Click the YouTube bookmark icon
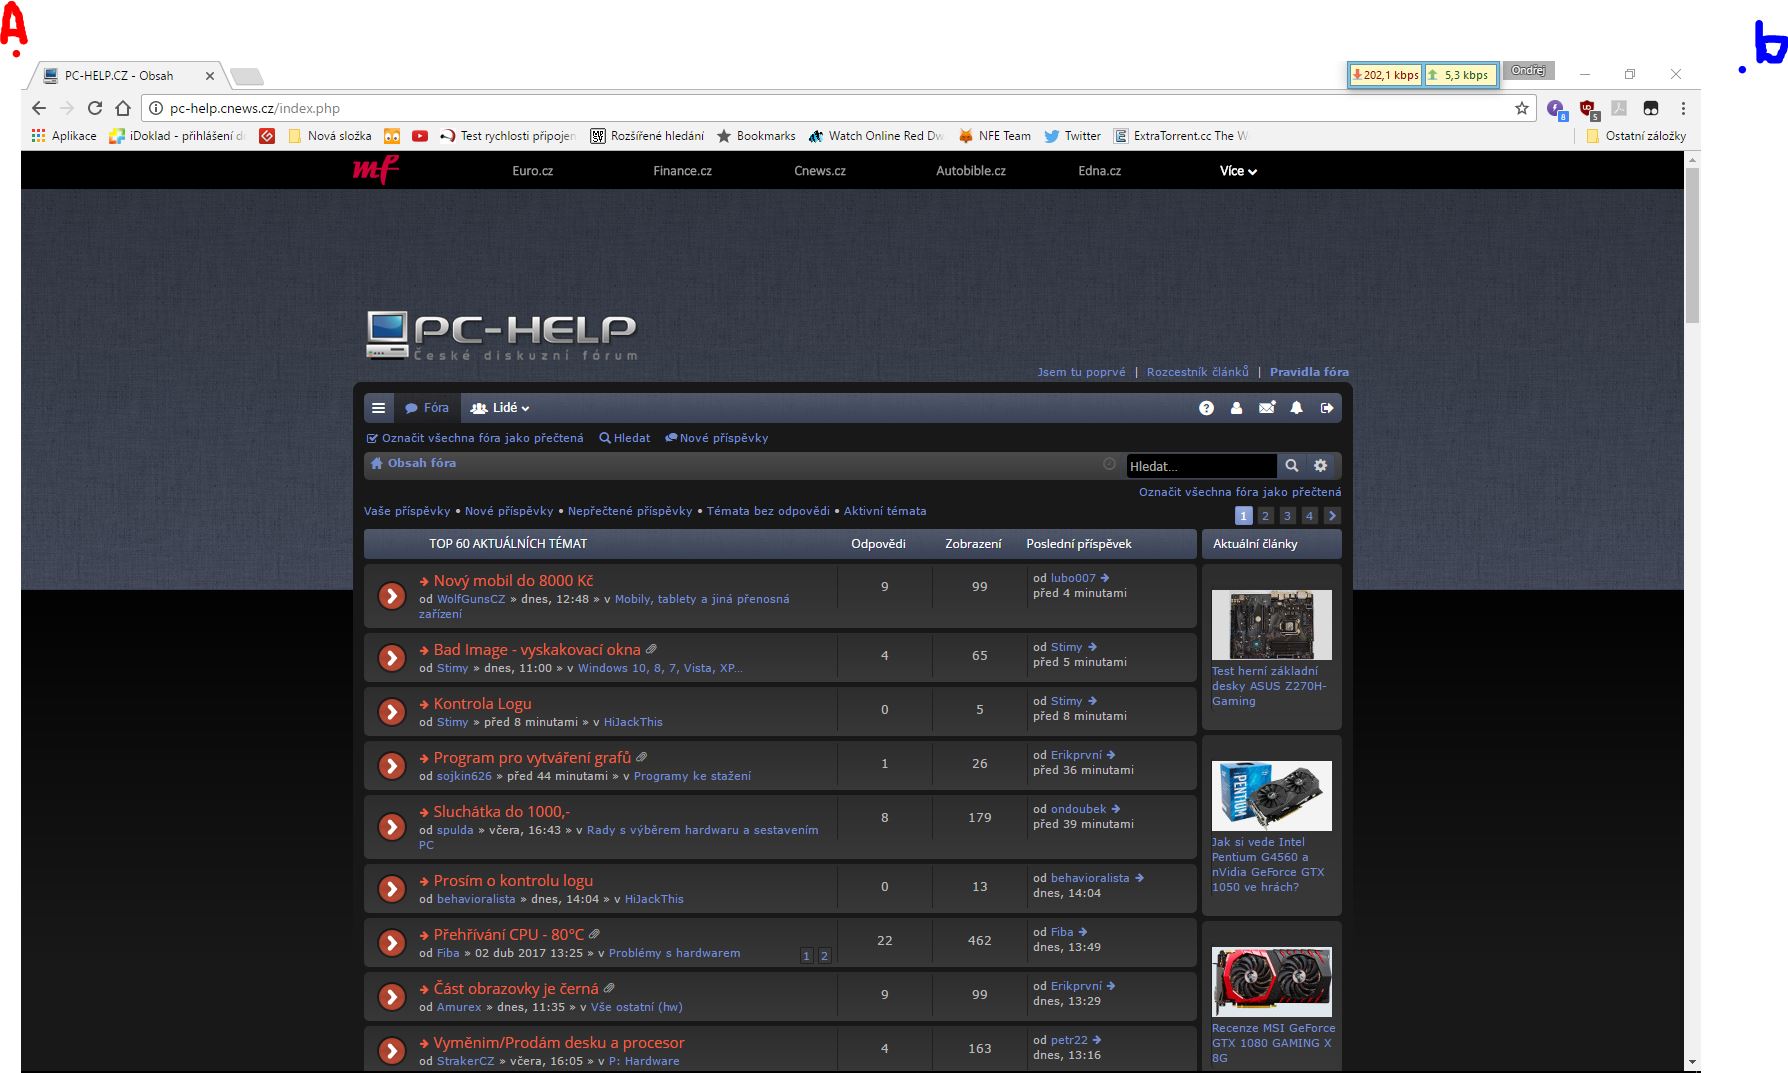Viewport: 1788px width, 1073px height. 420,136
